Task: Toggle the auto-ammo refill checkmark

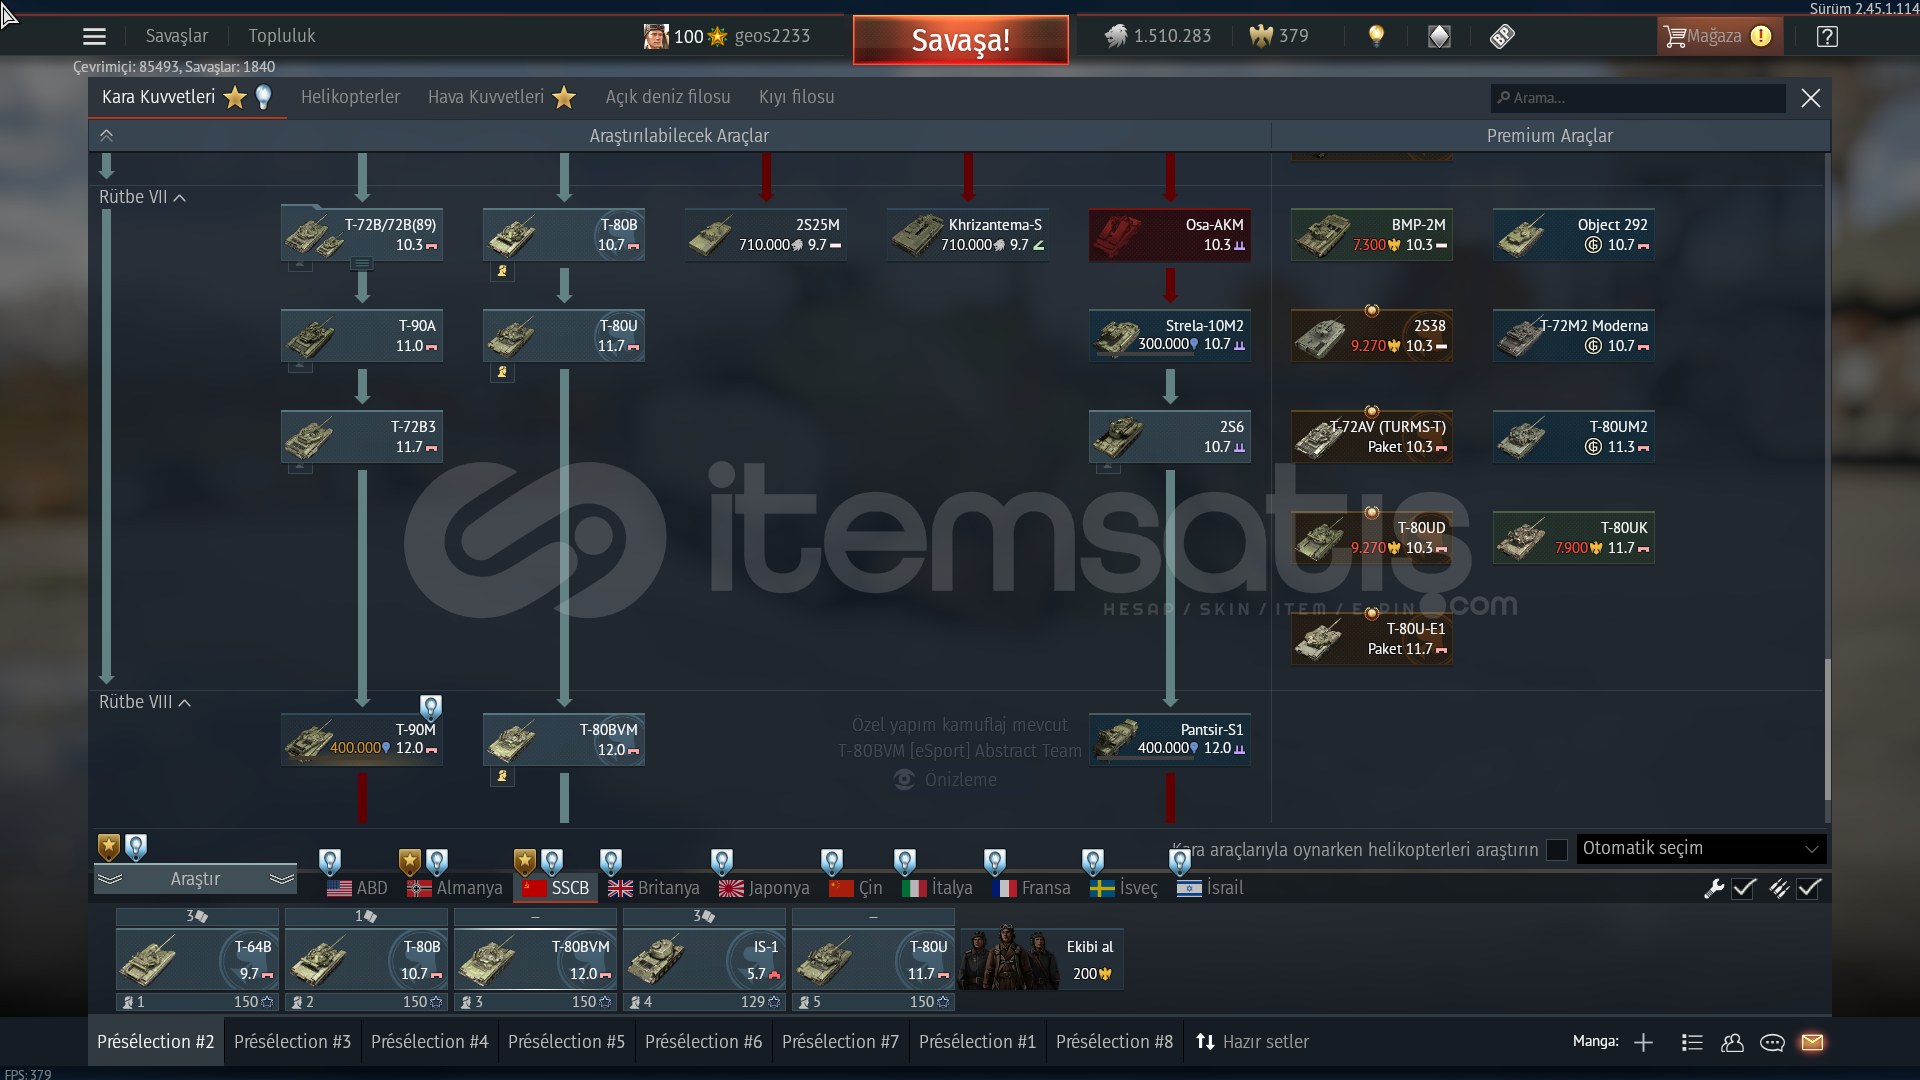Action: 1809,888
